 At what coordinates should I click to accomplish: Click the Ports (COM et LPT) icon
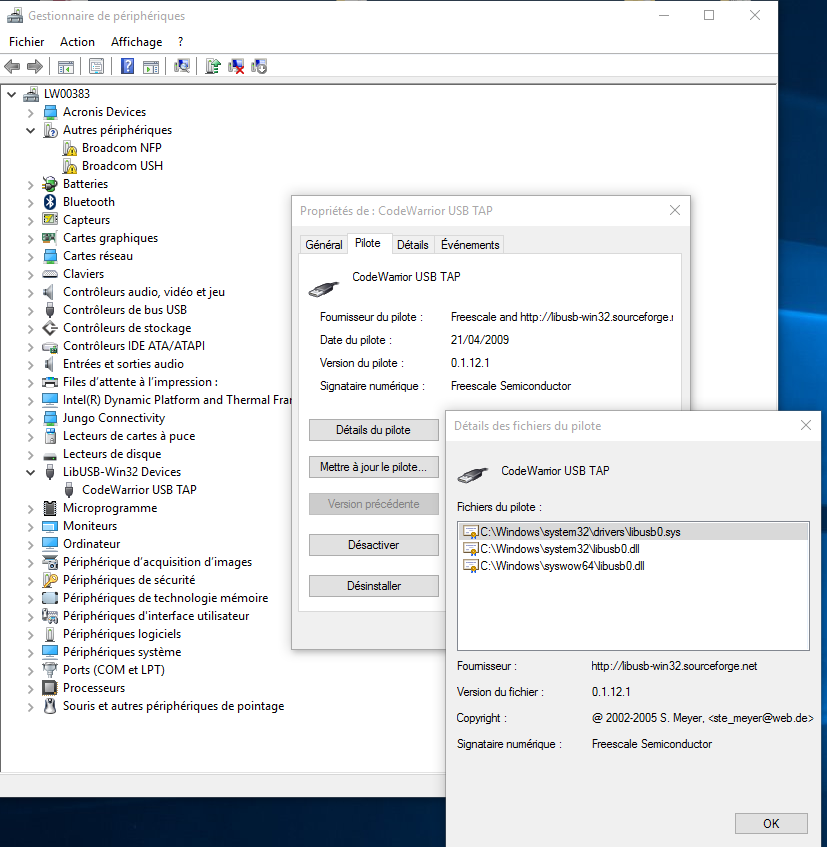[50, 670]
